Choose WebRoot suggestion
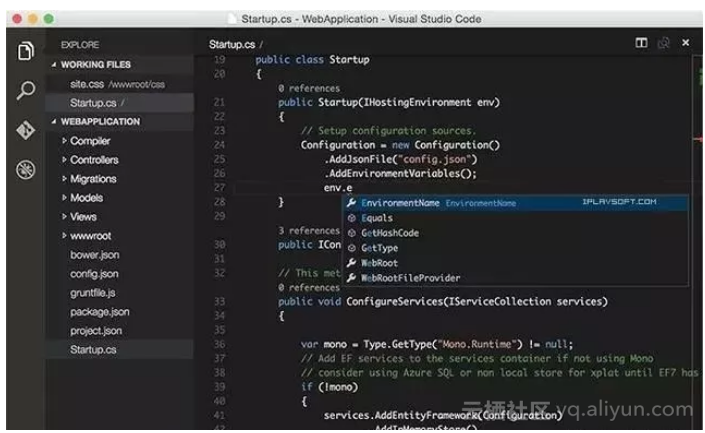Viewport: 705px width, 433px height. tap(516, 263)
